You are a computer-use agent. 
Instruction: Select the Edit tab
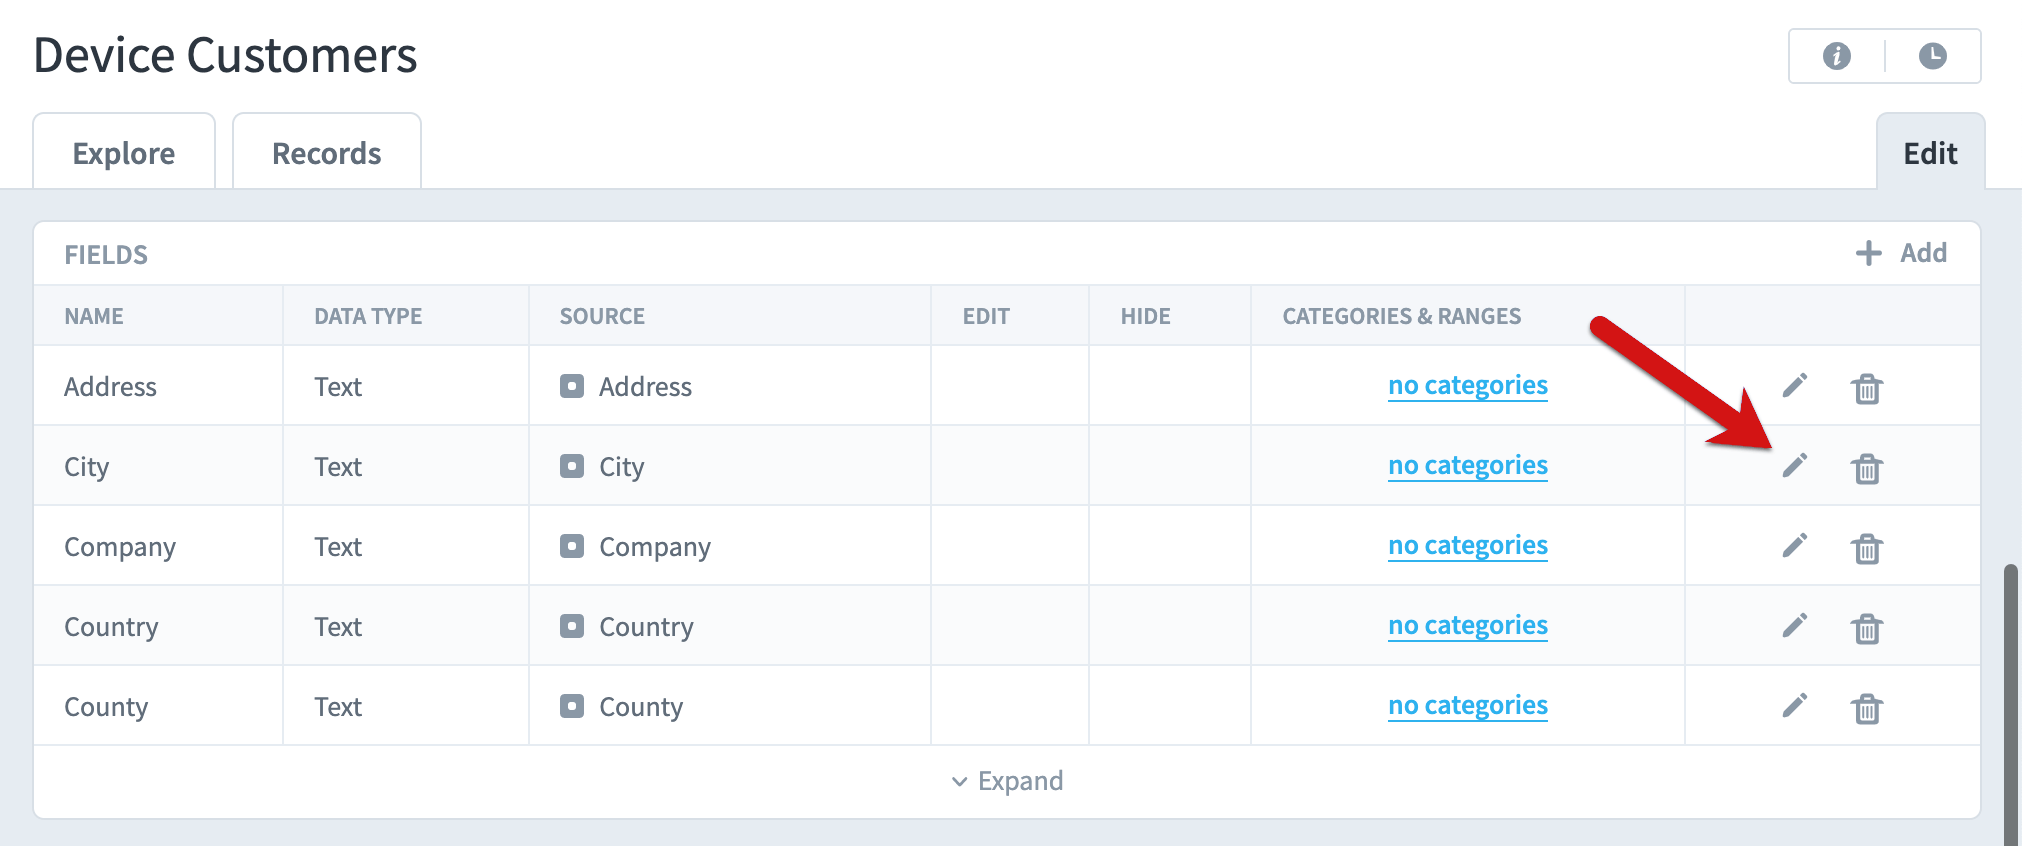[x=1930, y=152]
